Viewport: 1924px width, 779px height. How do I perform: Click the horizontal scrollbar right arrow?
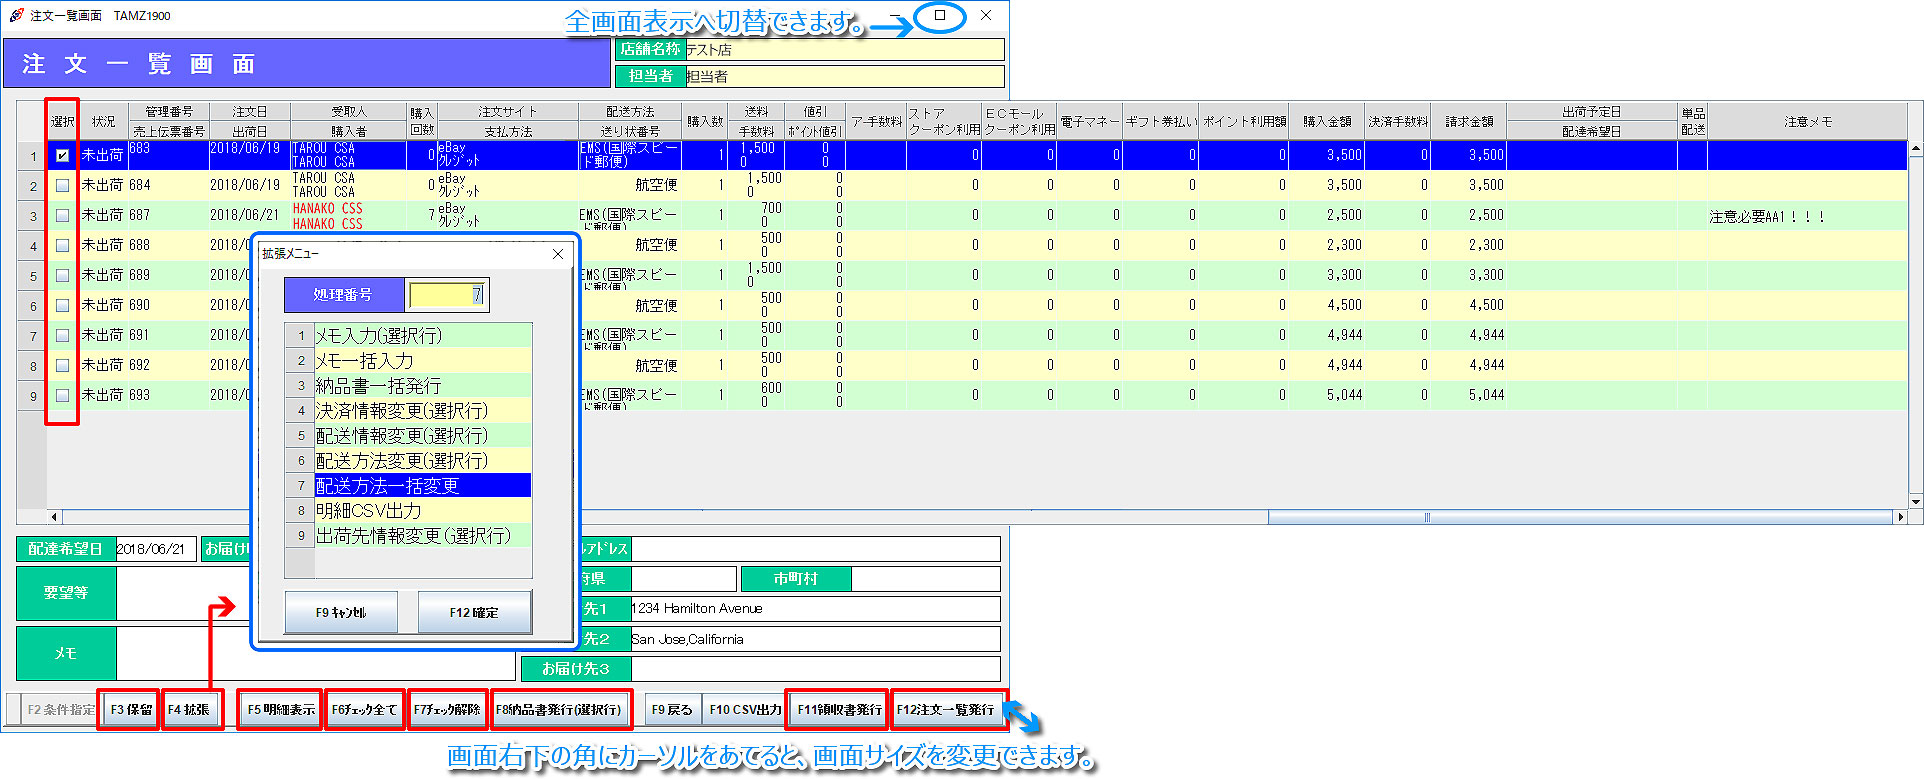1900,517
